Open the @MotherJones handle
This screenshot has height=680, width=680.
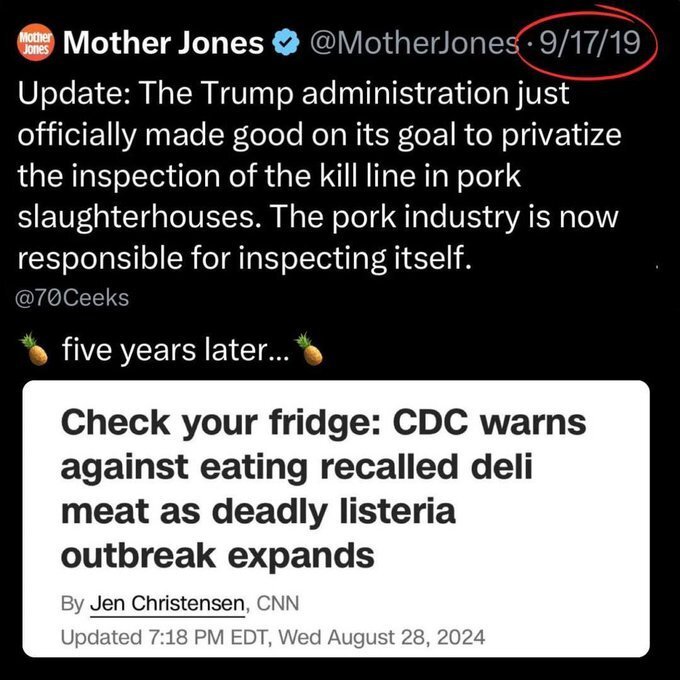tap(415, 43)
